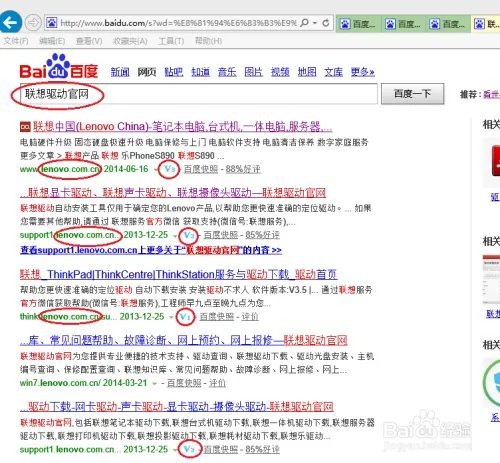Viewport: 500px width, 463px height.
Task: Open the 收藏夹(A) menu
Action: click(x=130, y=41)
